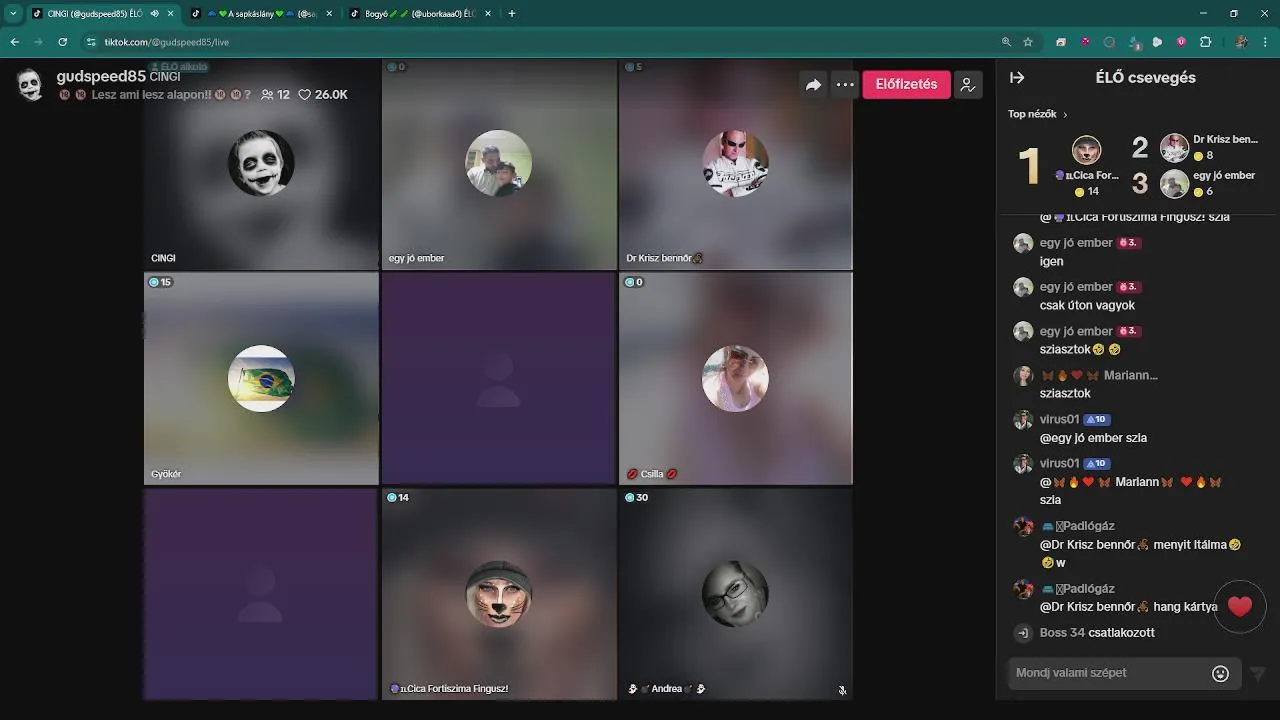This screenshot has height=720, width=1280.
Task: Open the Chrome three-dot menu
Action: [1265, 42]
